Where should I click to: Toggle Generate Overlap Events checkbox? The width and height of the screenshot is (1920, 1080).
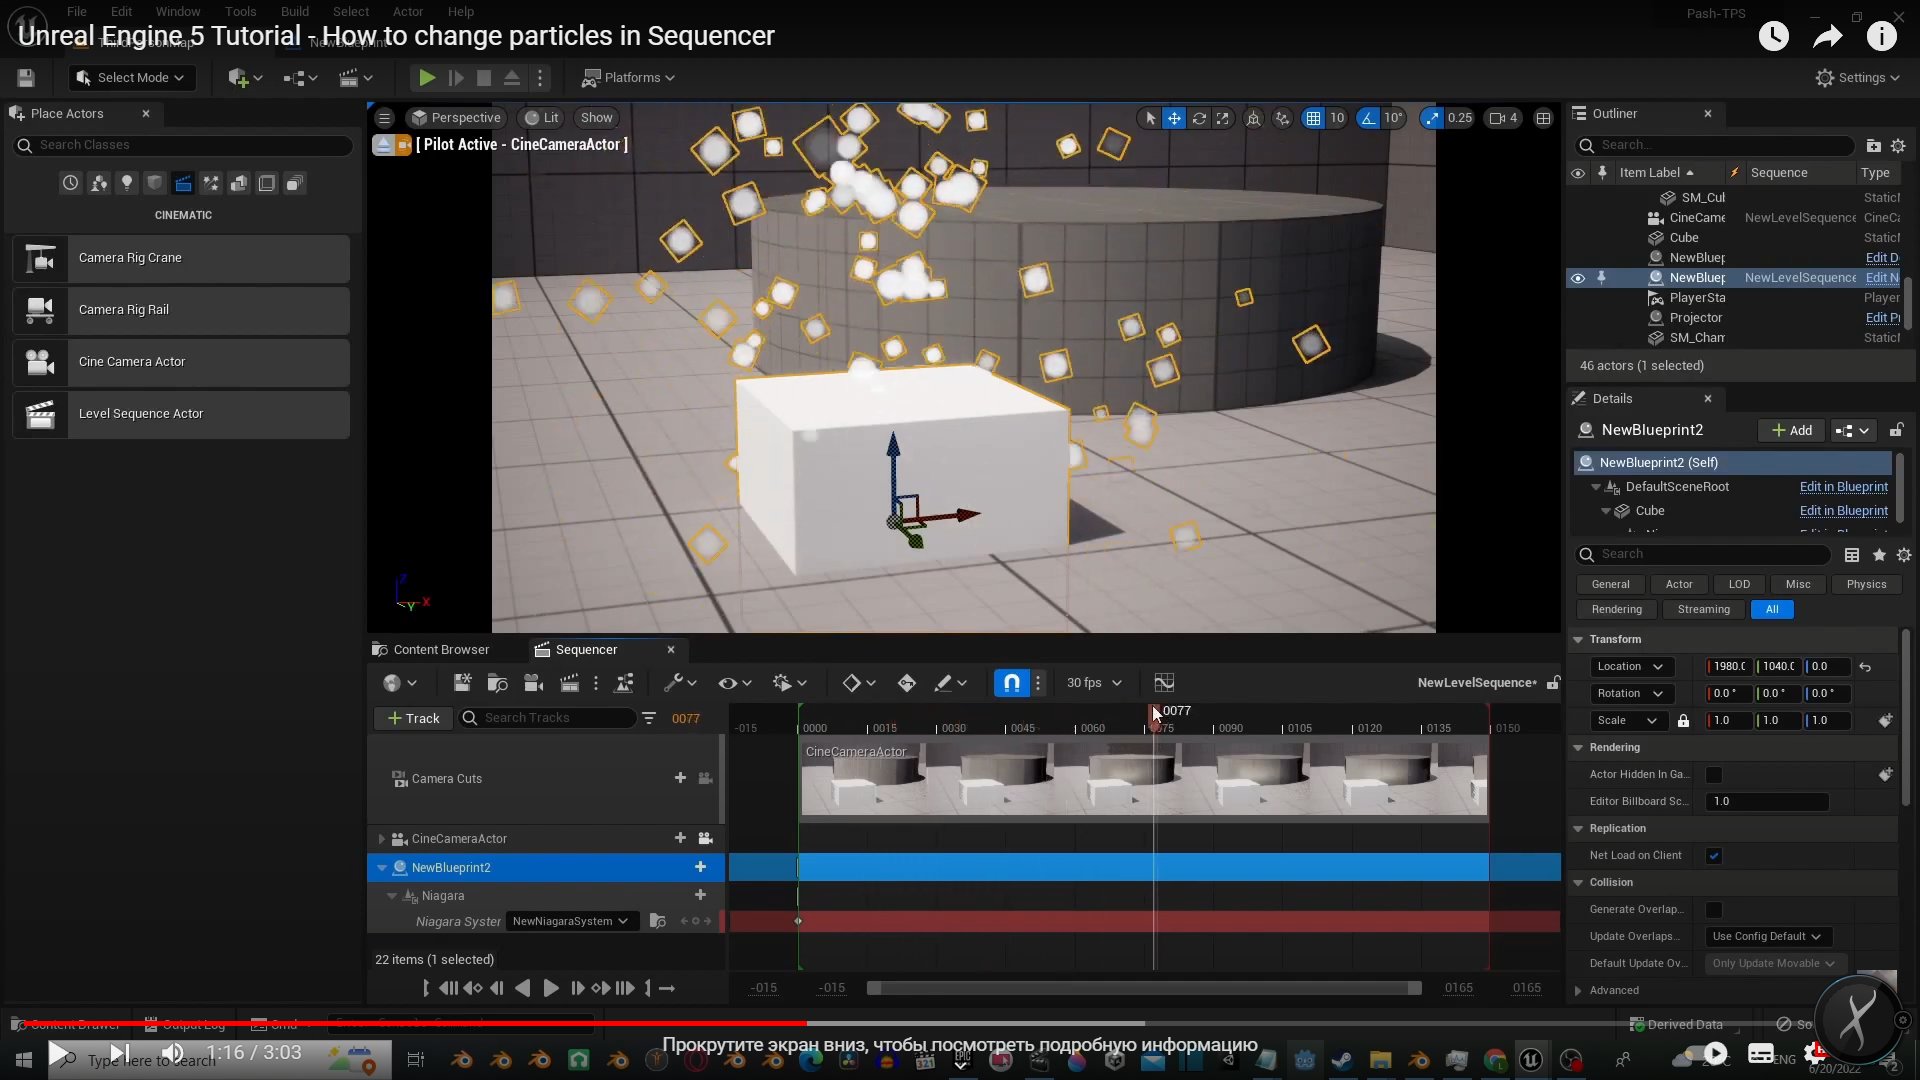pos(1714,910)
